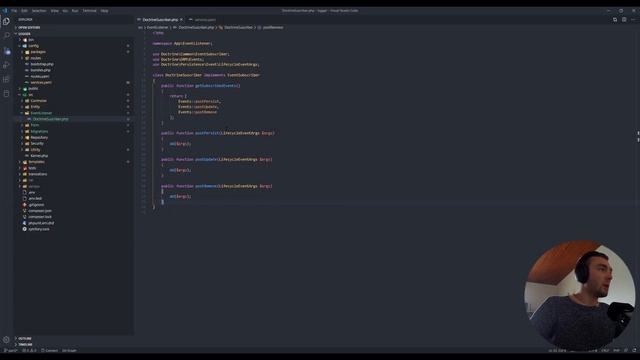
Task: Expand the public folder
Action: click(33, 89)
